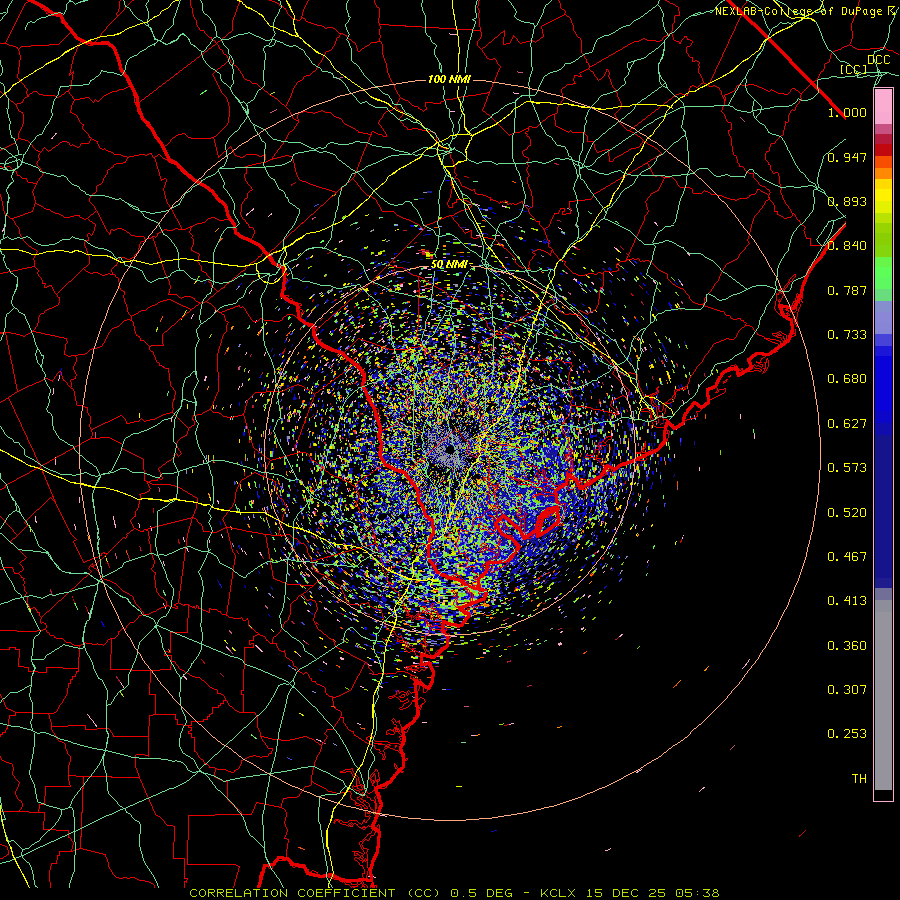Click the black radar site center dot
The height and width of the screenshot is (900, 900).
(x=450, y=449)
